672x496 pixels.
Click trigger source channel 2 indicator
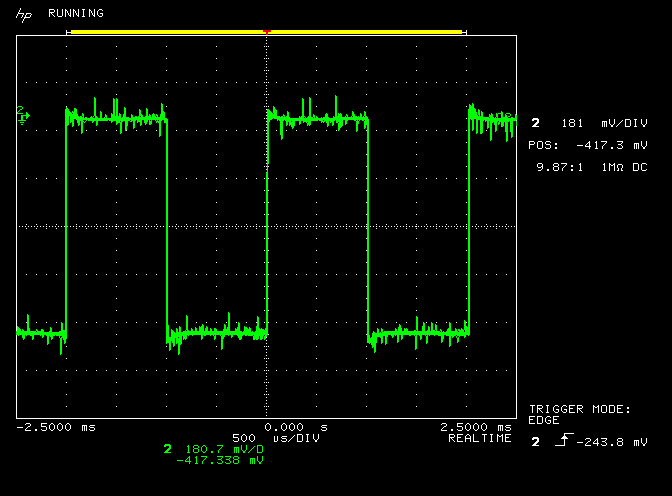click(x=535, y=441)
